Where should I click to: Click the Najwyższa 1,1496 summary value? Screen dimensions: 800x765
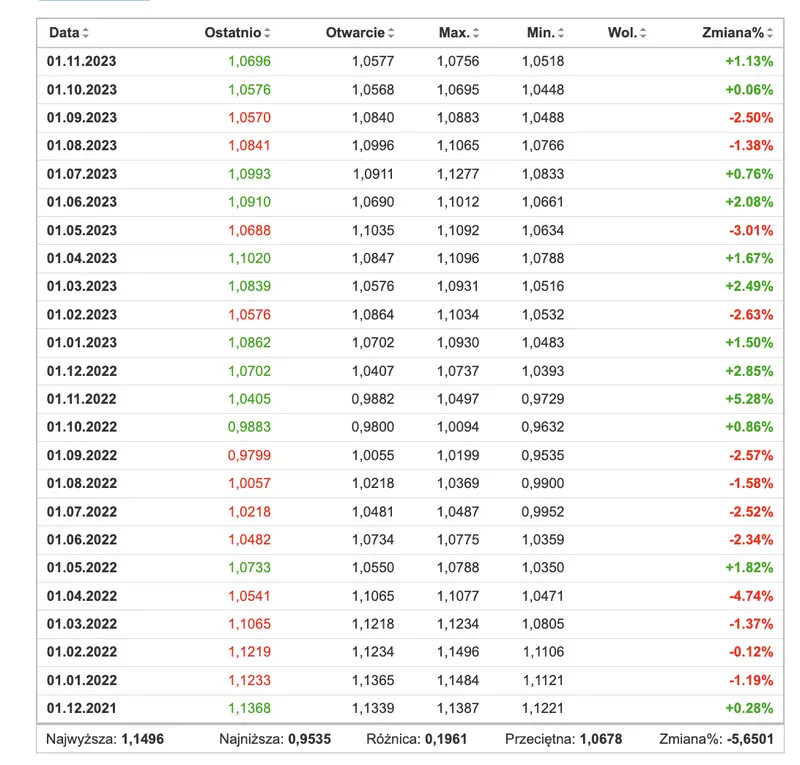[x=142, y=739]
